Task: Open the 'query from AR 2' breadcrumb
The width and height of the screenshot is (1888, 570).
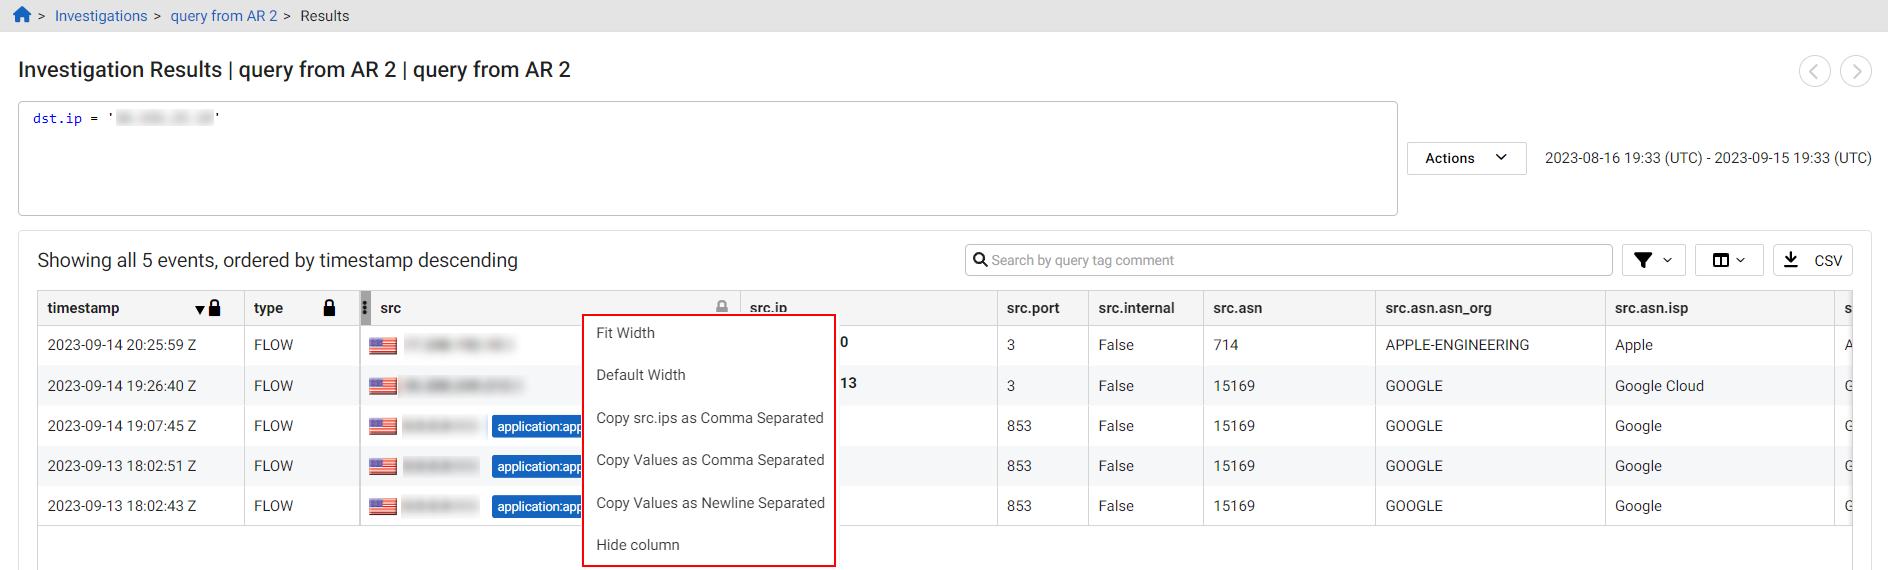Action: pyautogui.click(x=224, y=16)
